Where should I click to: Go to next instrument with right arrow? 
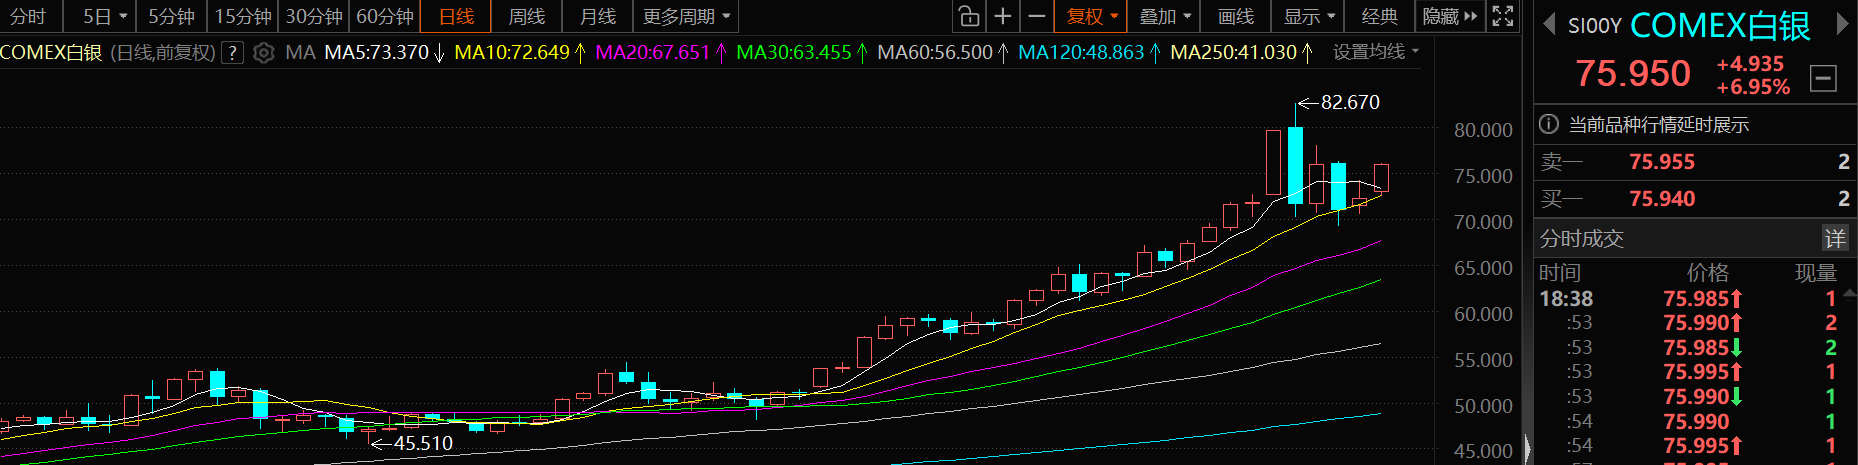pyautogui.click(x=1842, y=24)
